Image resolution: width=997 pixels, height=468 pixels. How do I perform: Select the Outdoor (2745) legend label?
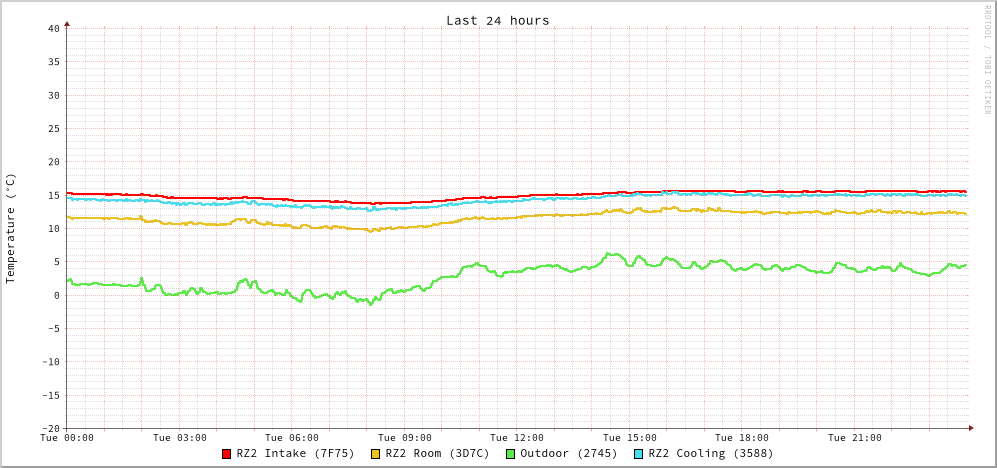[568, 454]
